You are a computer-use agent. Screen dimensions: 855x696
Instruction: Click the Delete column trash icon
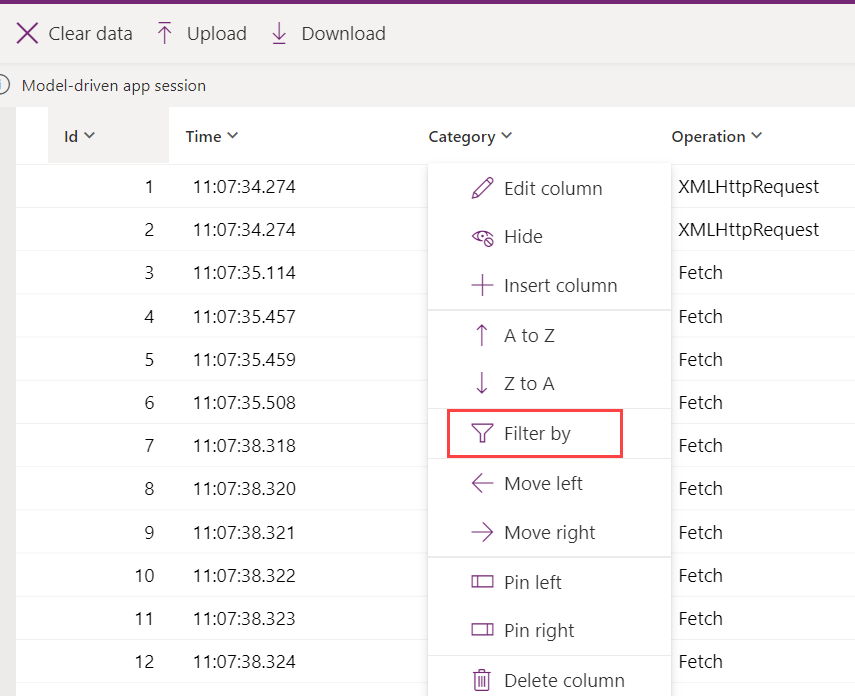point(481,679)
